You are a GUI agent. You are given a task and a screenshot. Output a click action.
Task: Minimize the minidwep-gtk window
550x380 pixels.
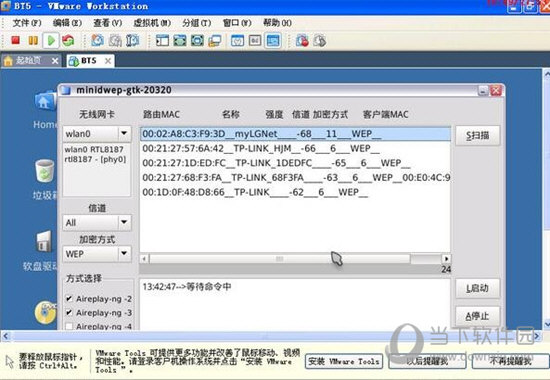(x=483, y=91)
